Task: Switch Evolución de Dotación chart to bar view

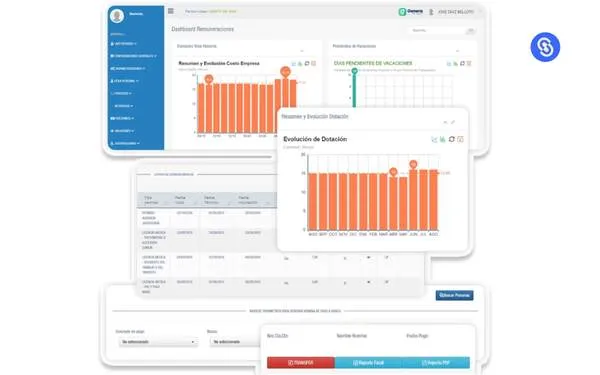Action: pyautogui.click(x=443, y=139)
